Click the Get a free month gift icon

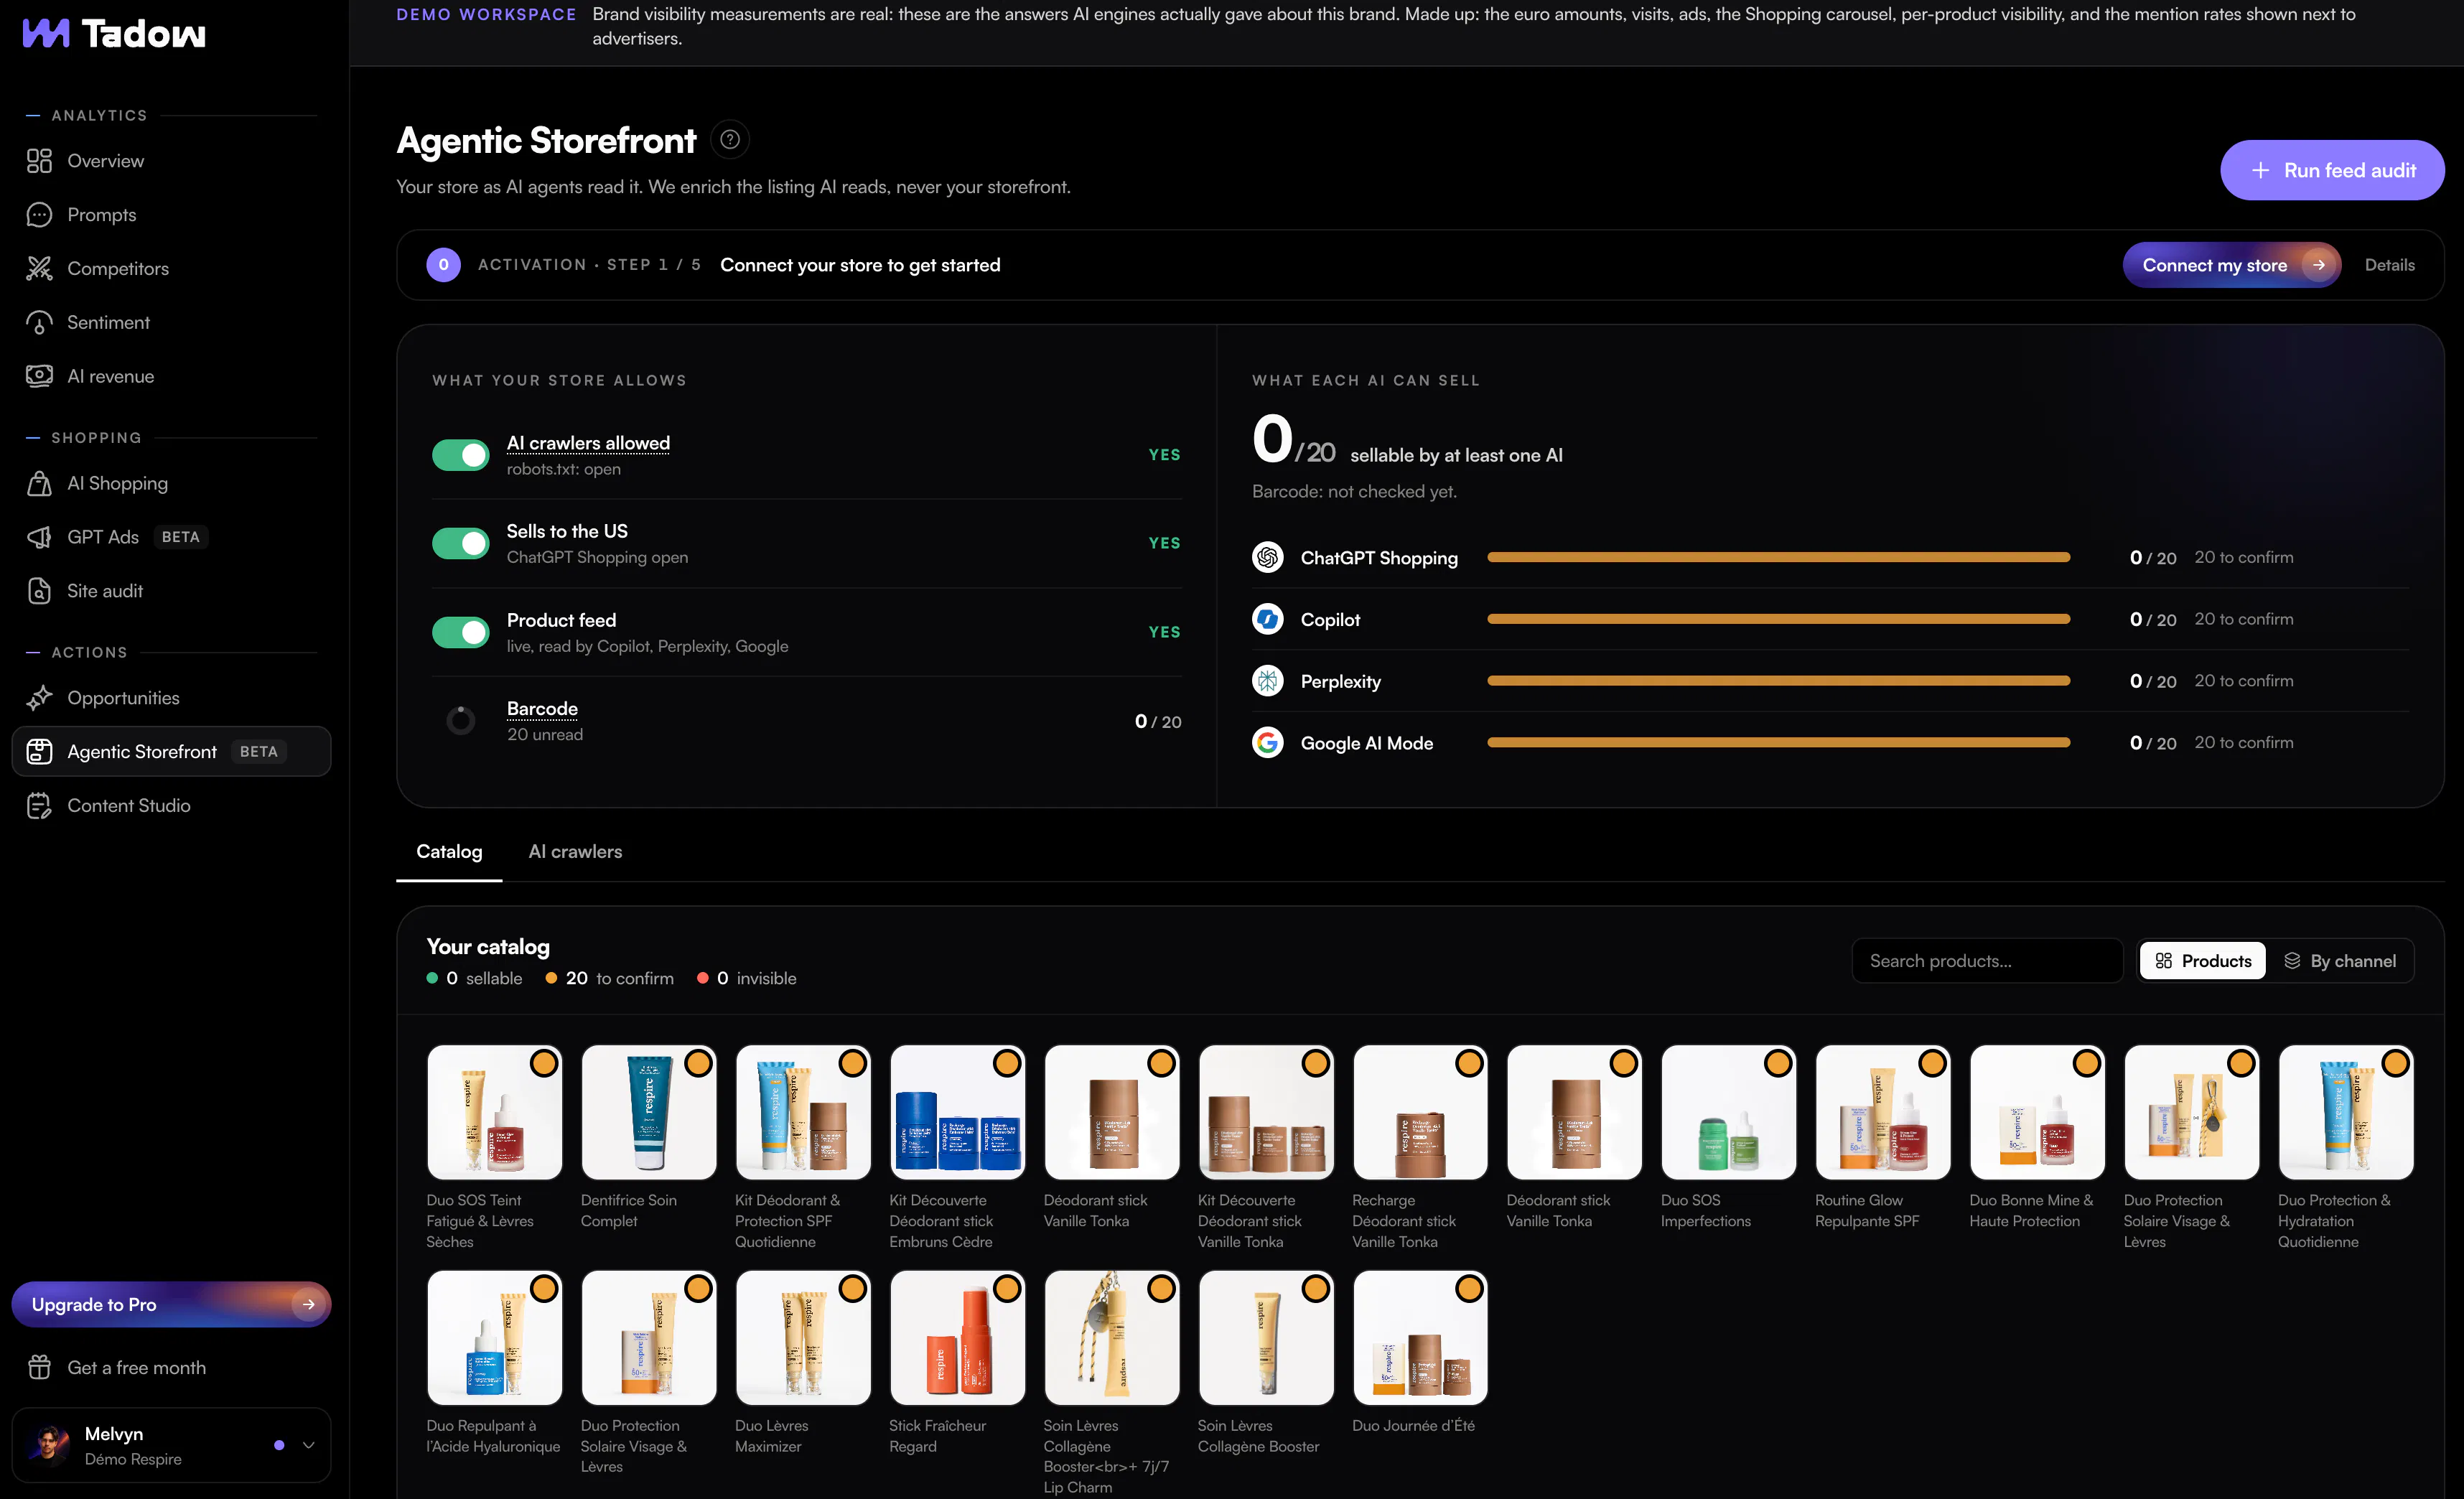[39, 1367]
